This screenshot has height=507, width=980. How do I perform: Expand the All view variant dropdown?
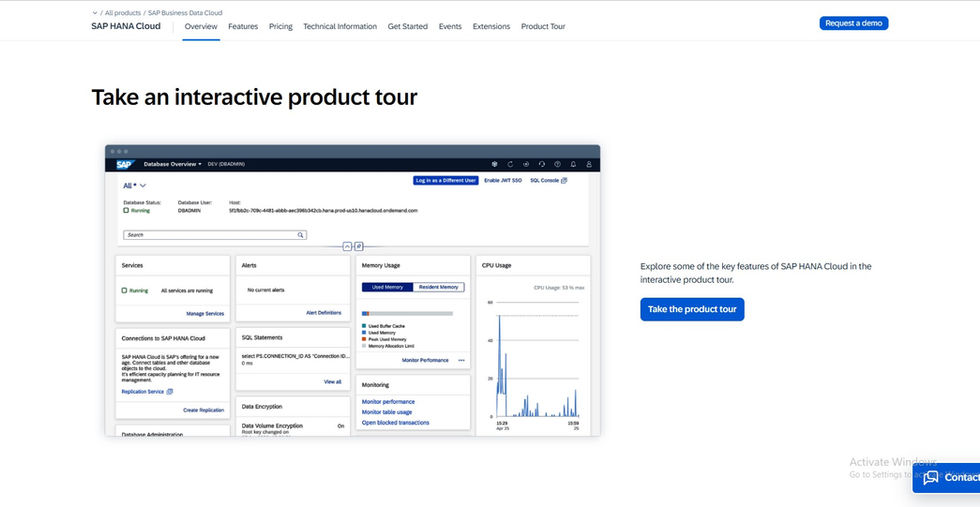point(134,186)
